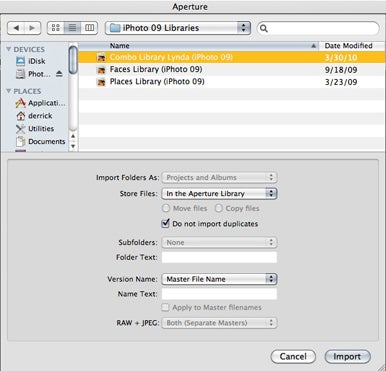Sort by the Date Modified column header
This screenshot has width=386, height=371.
coord(352,46)
